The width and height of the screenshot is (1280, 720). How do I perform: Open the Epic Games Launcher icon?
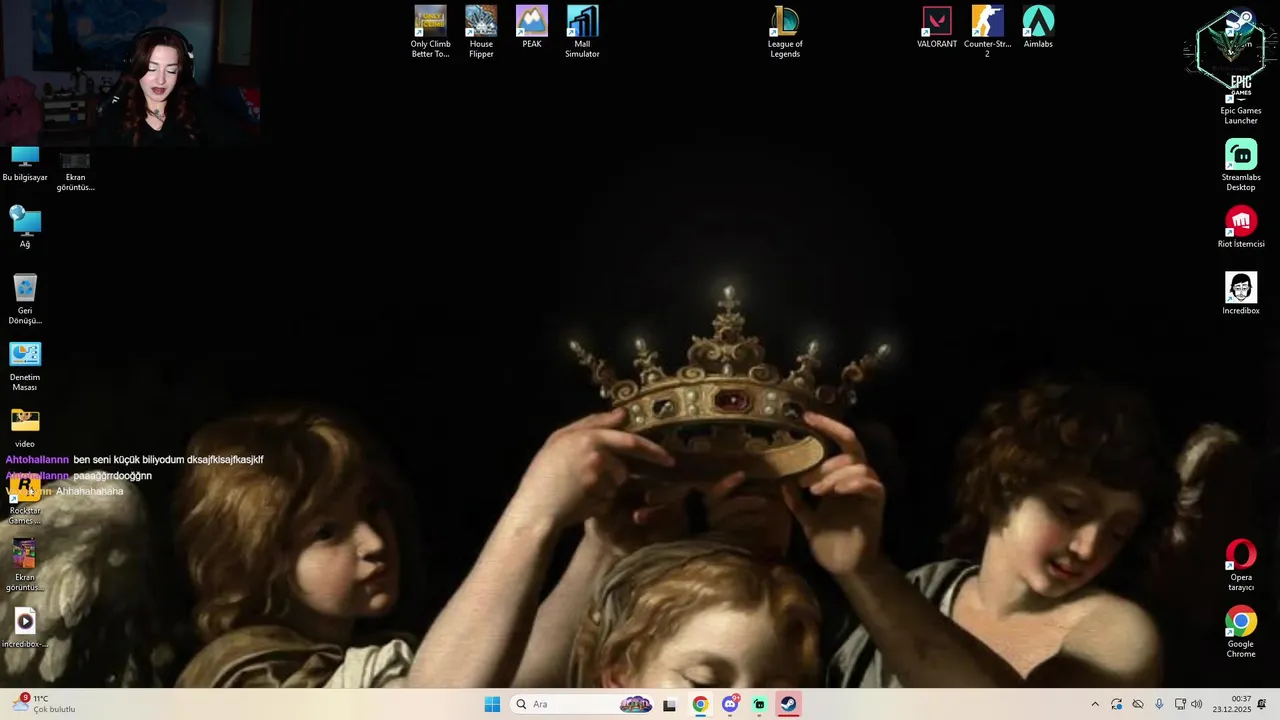coord(1241,98)
